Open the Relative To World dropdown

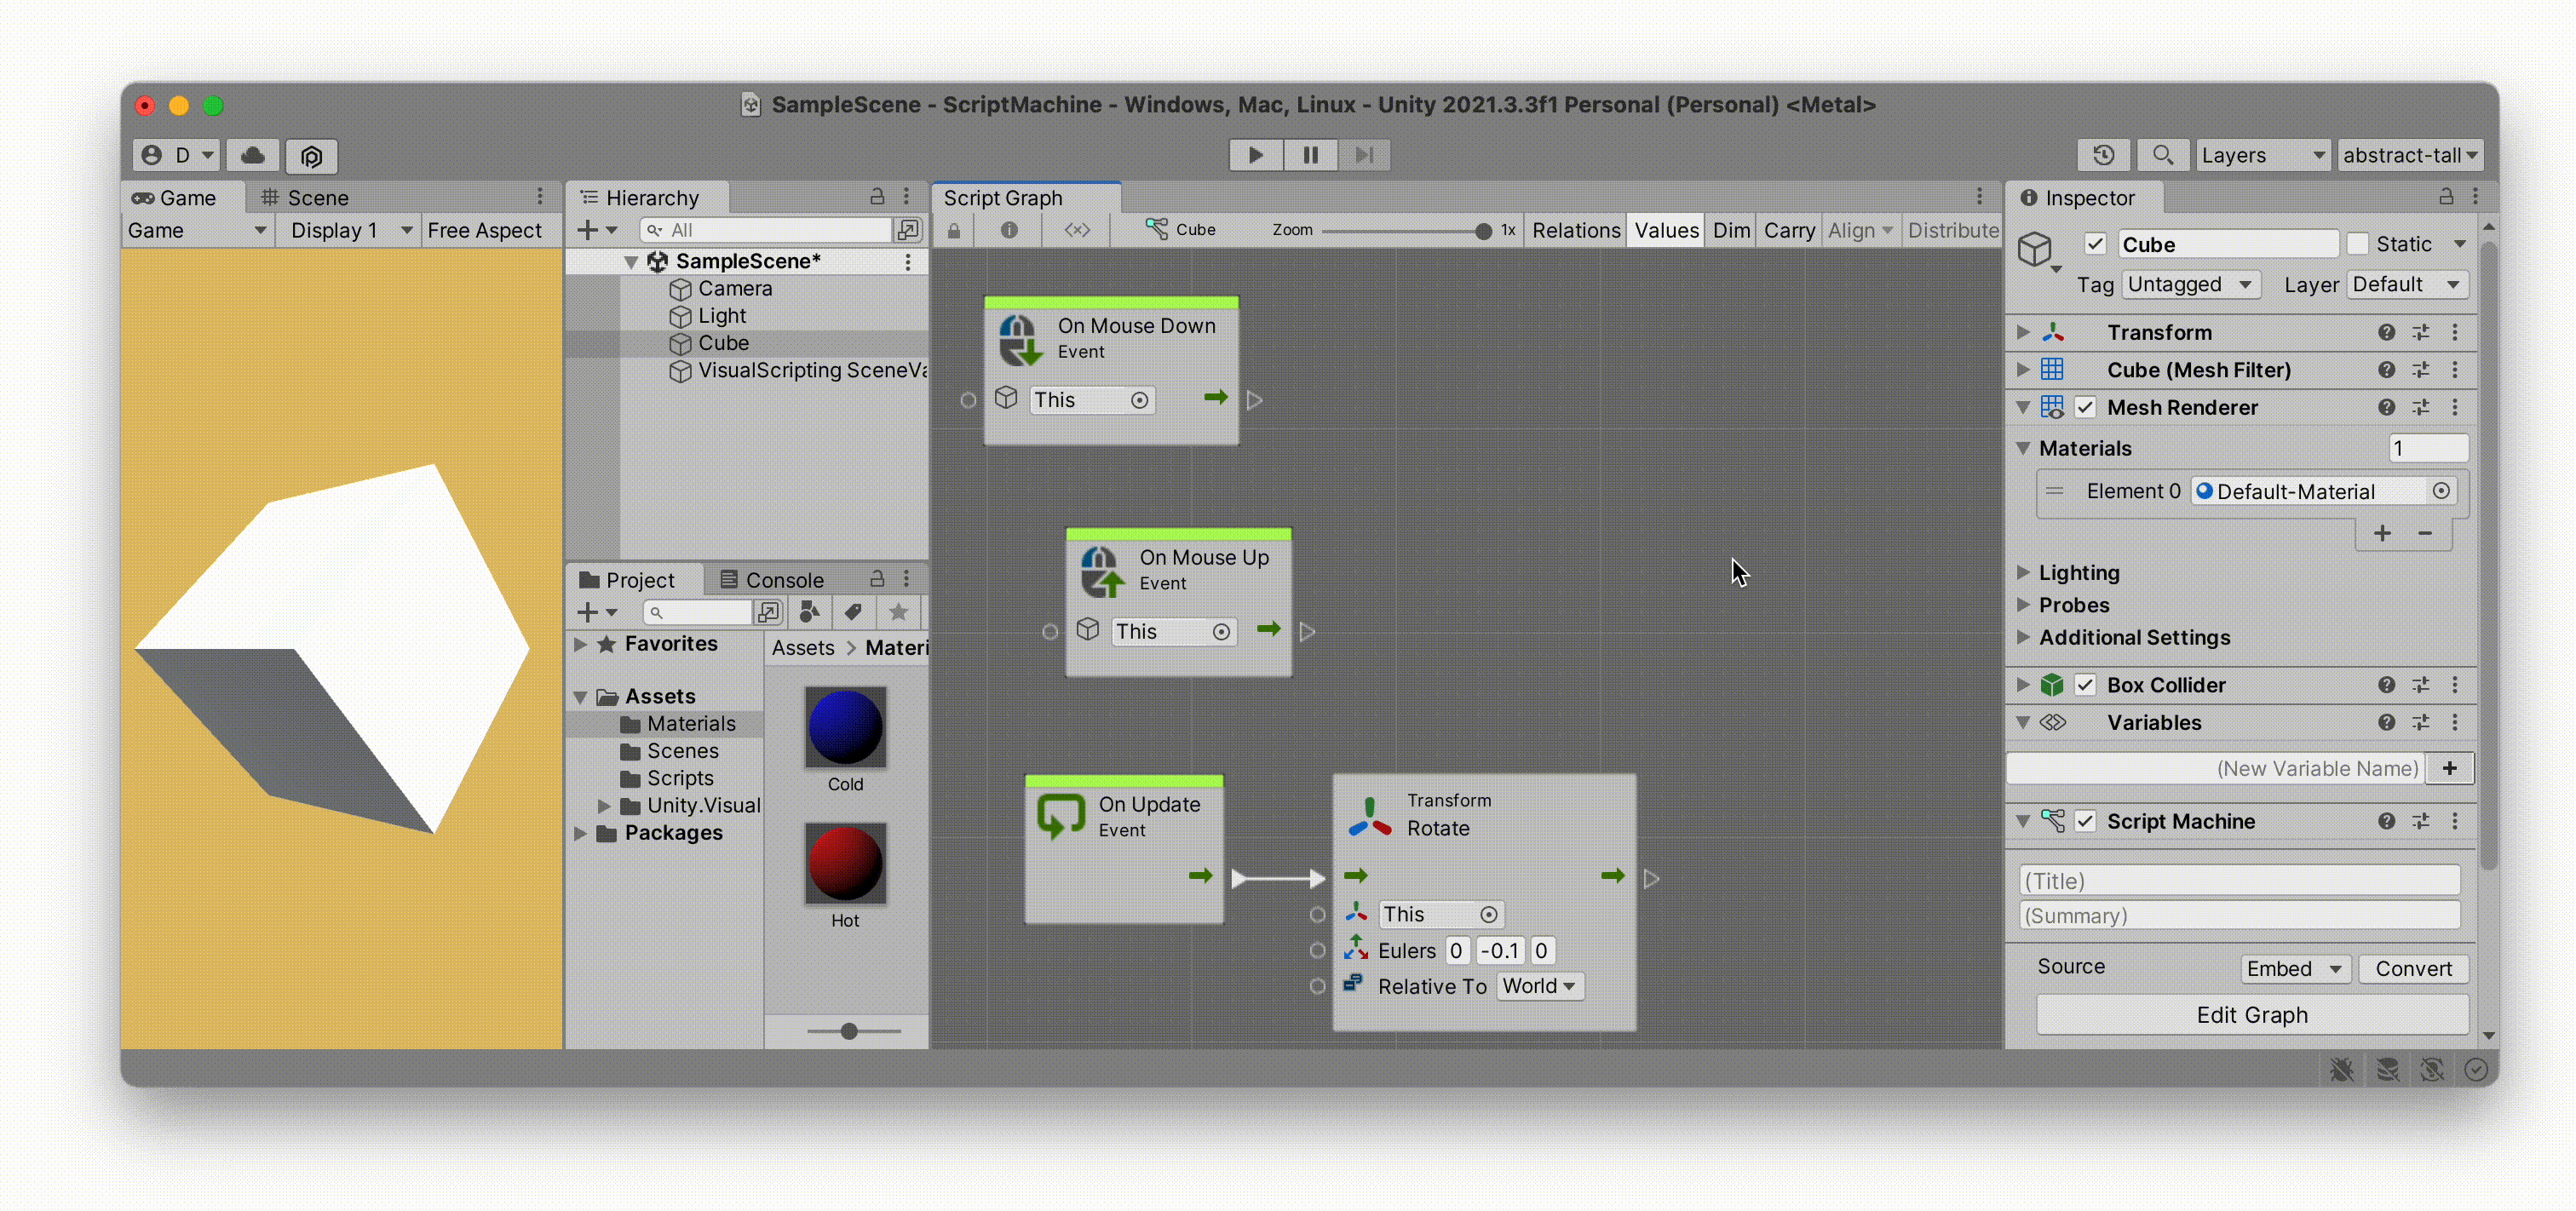pos(1534,986)
